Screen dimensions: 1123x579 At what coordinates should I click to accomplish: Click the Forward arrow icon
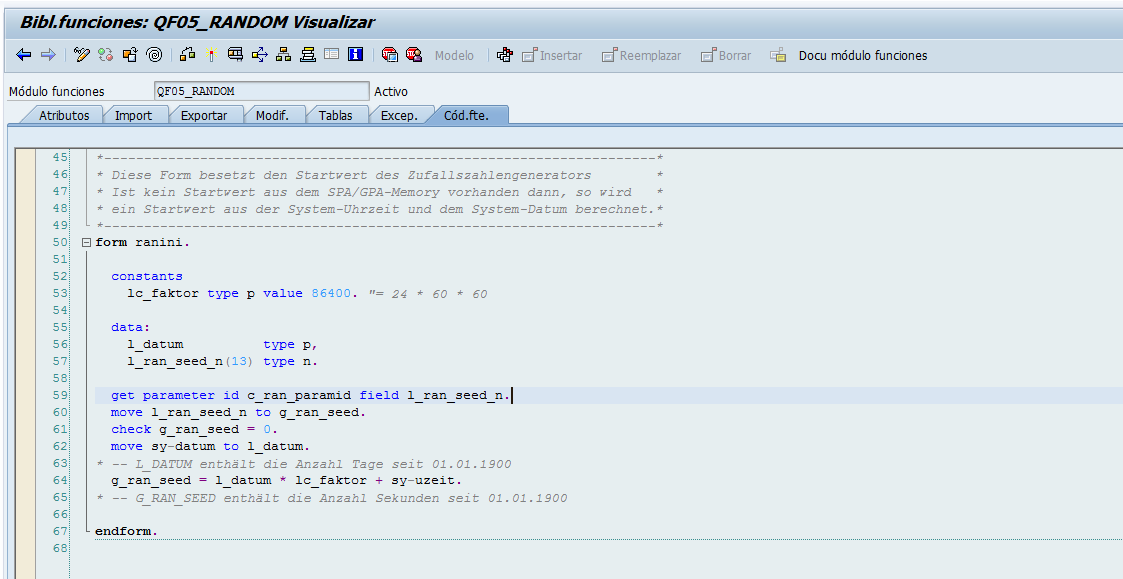coord(48,55)
